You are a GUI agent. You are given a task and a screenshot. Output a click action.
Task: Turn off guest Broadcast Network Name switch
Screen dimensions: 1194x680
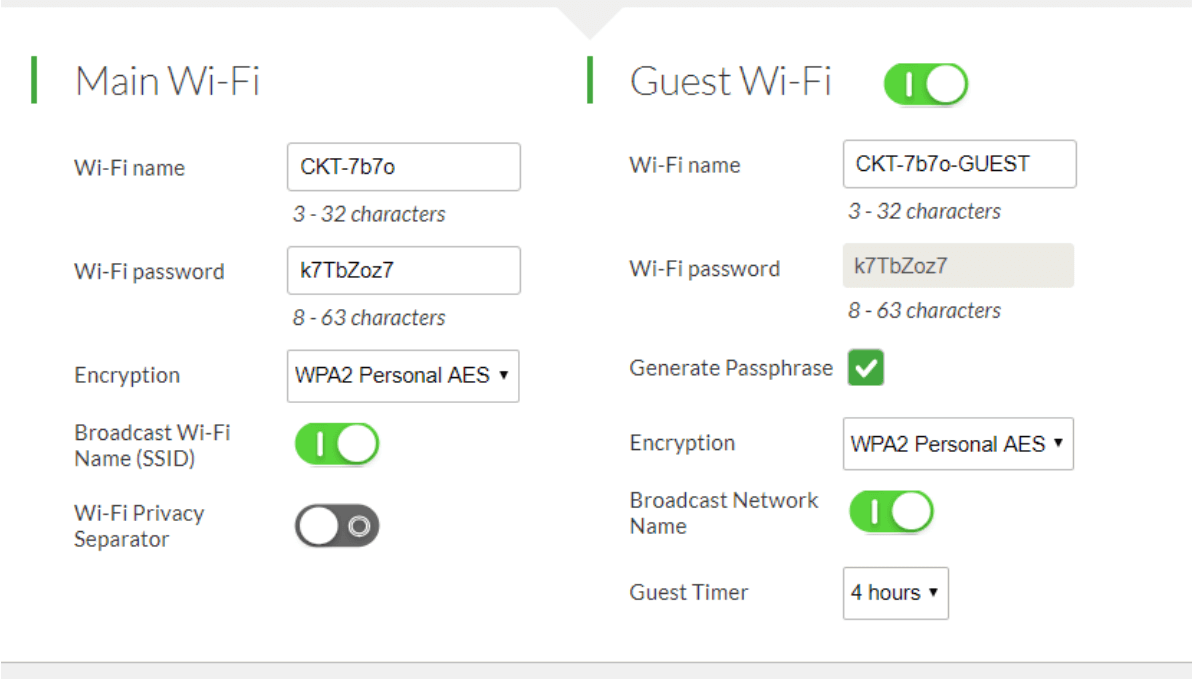[891, 512]
